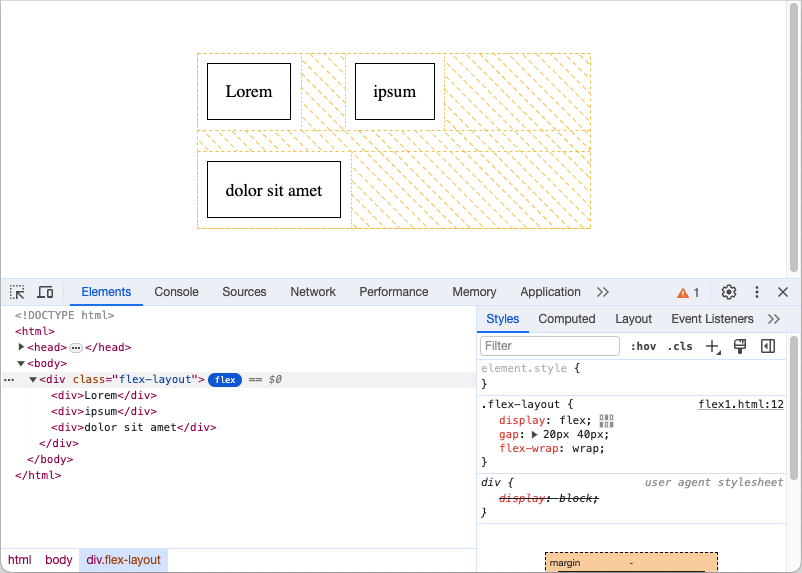Activate the inspect element picker icon

[17, 292]
